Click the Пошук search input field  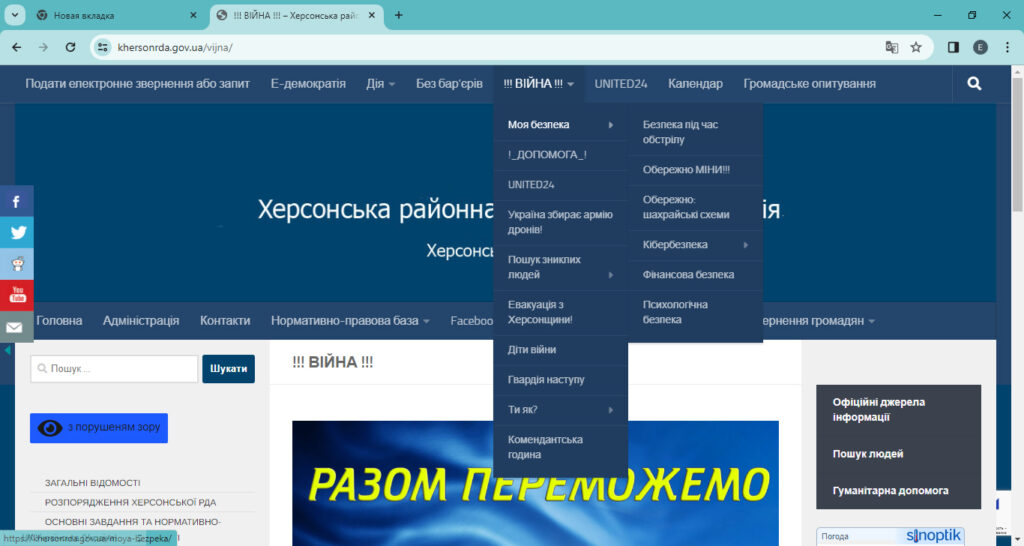114,369
